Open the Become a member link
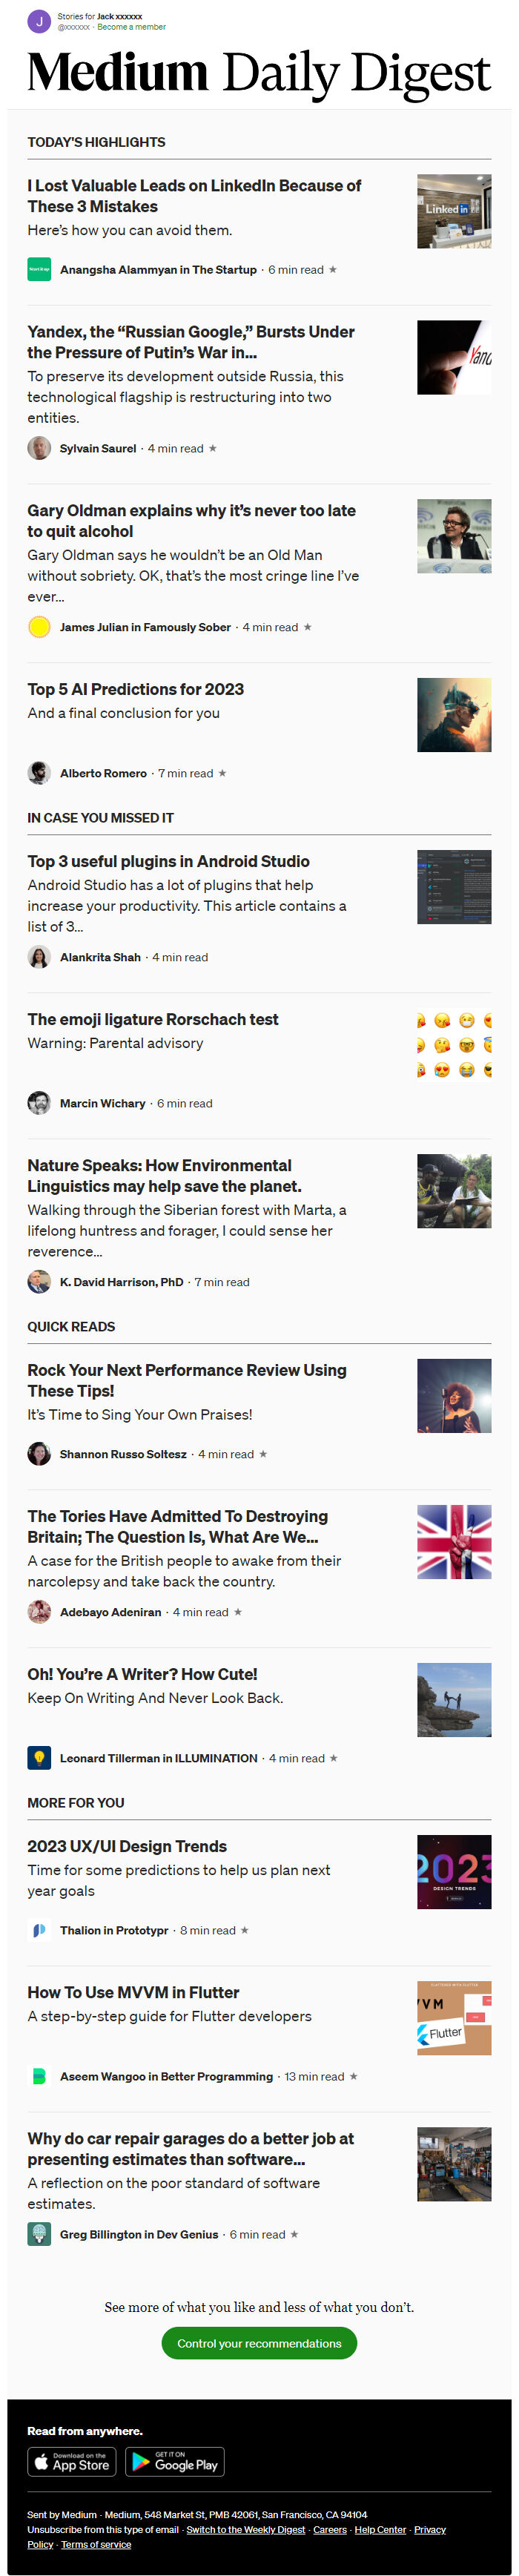Viewport: 519px width, 2576px height. pos(131,27)
